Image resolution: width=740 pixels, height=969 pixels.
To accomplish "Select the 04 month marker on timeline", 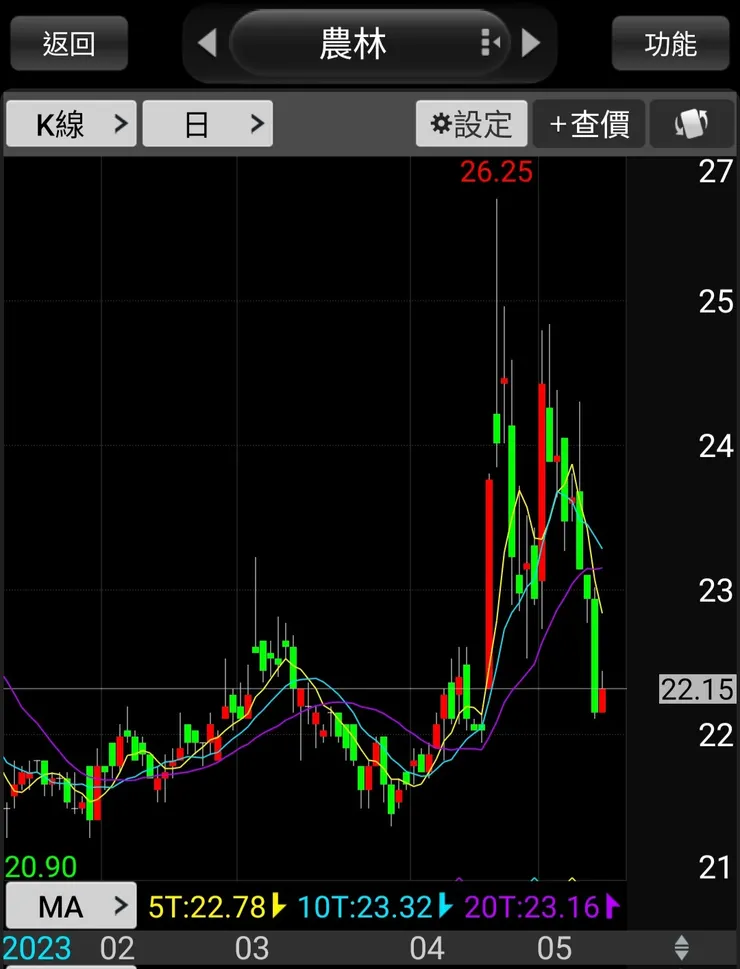I will pyautogui.click(x=427, y=948).
